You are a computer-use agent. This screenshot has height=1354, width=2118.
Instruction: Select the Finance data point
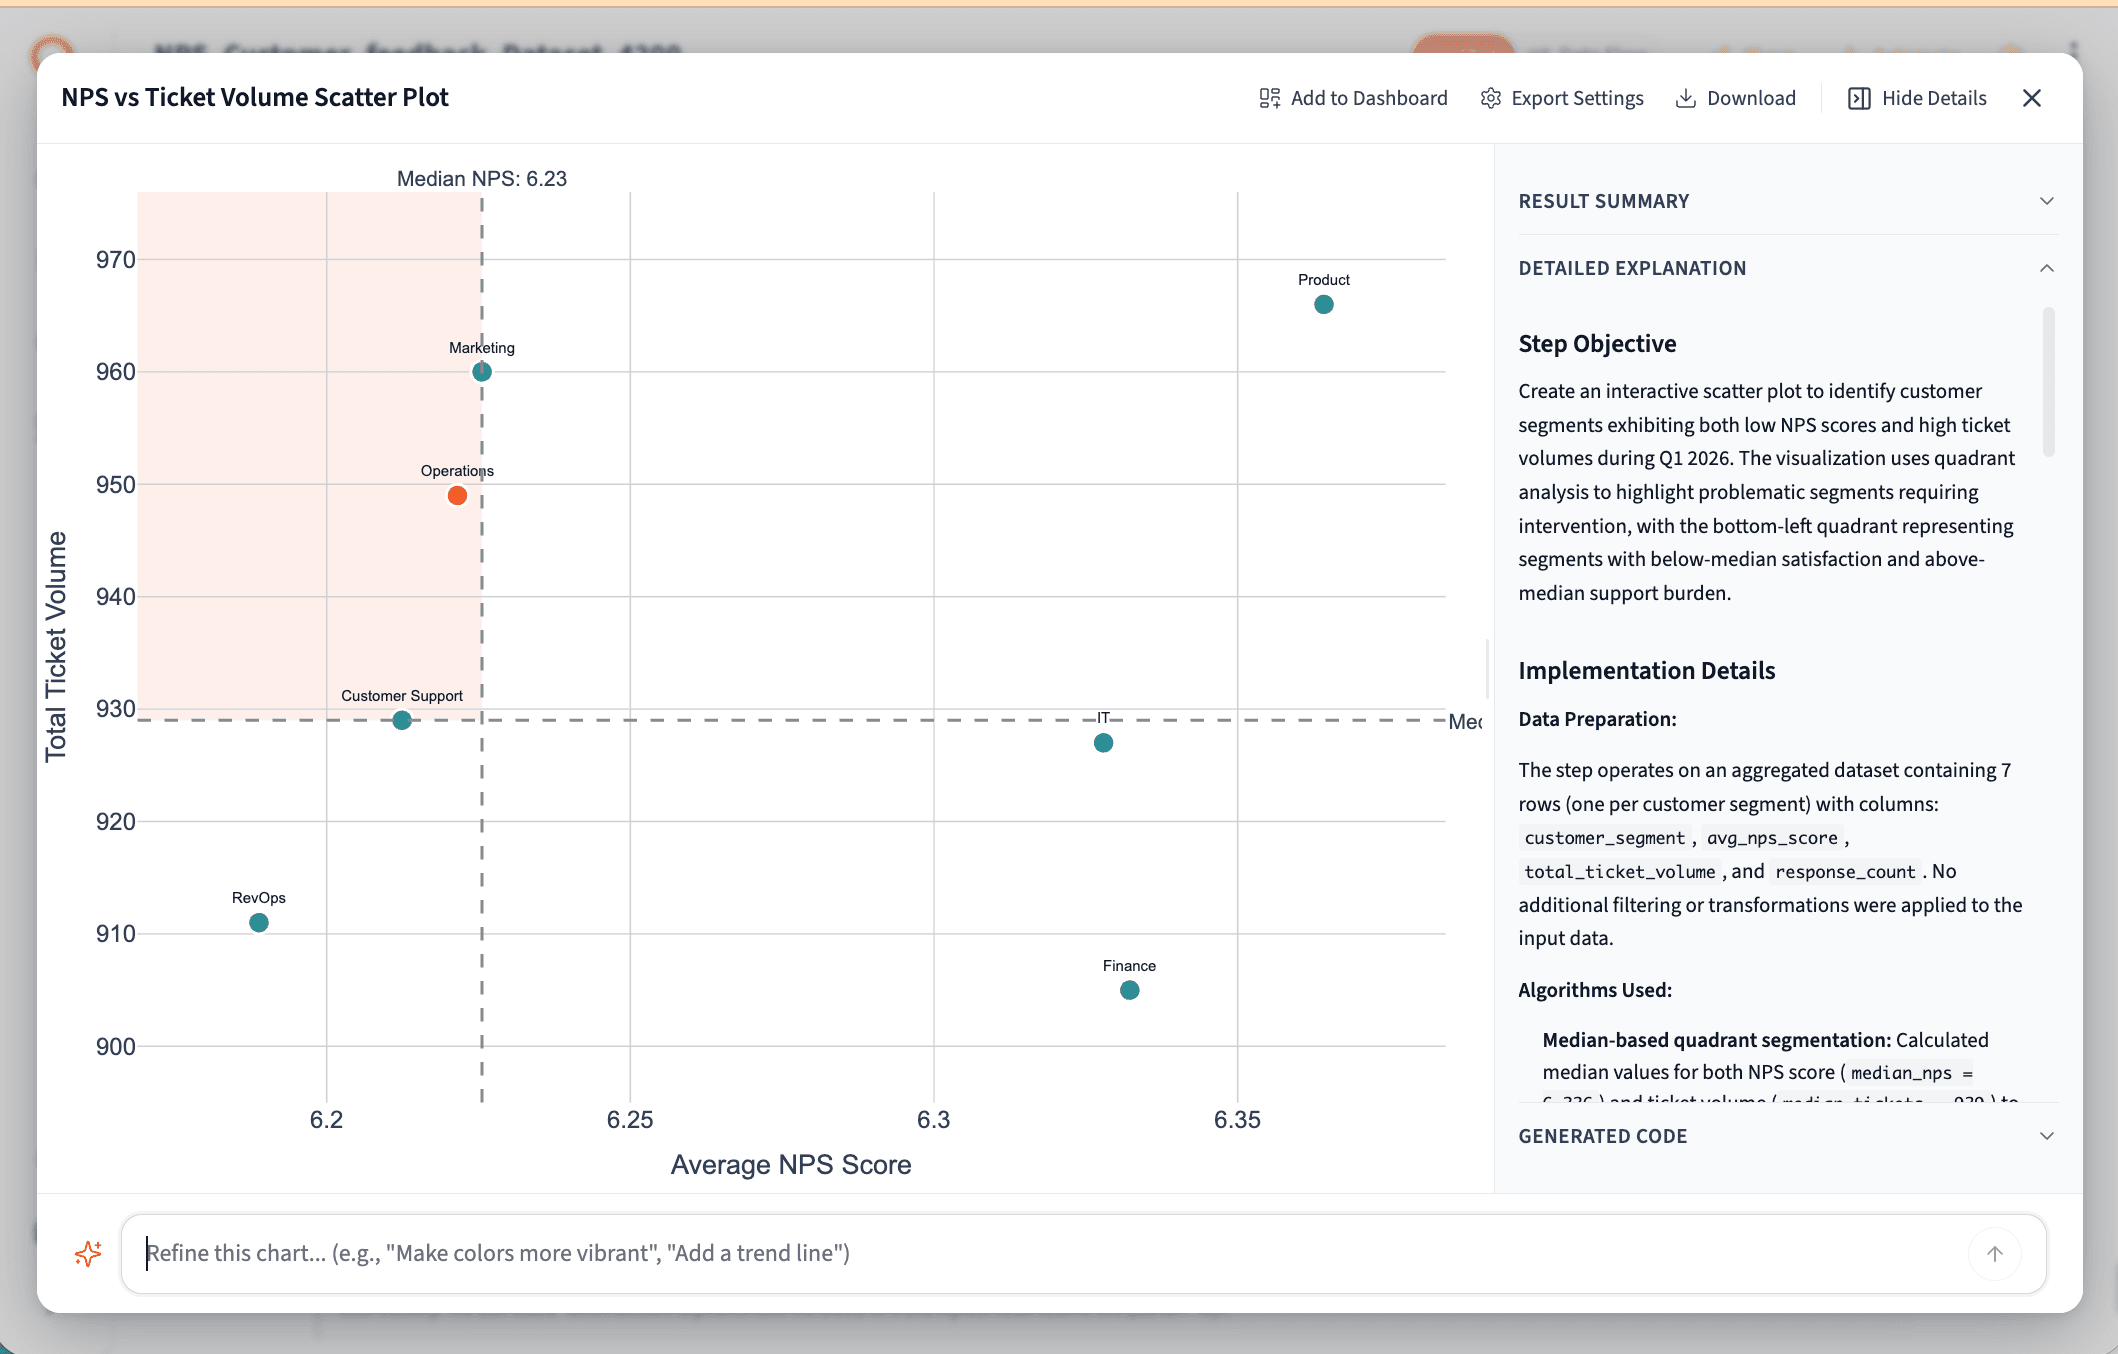coord(1128,989)
